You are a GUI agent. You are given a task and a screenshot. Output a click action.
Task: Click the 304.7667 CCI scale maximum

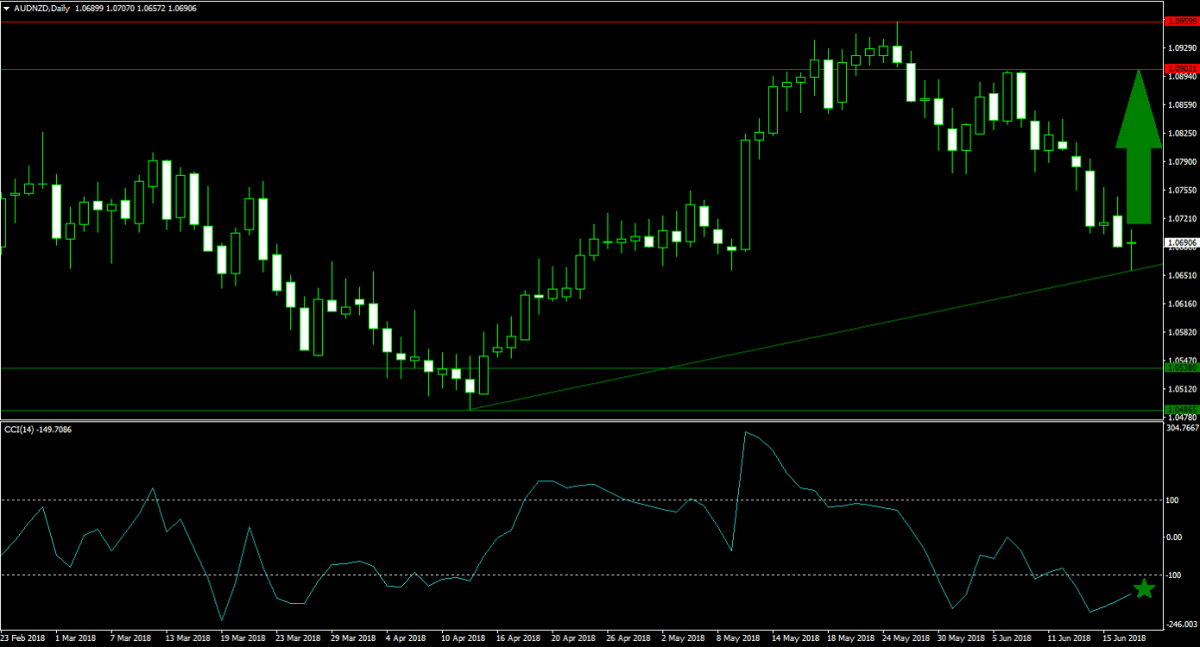[1182, 428]
